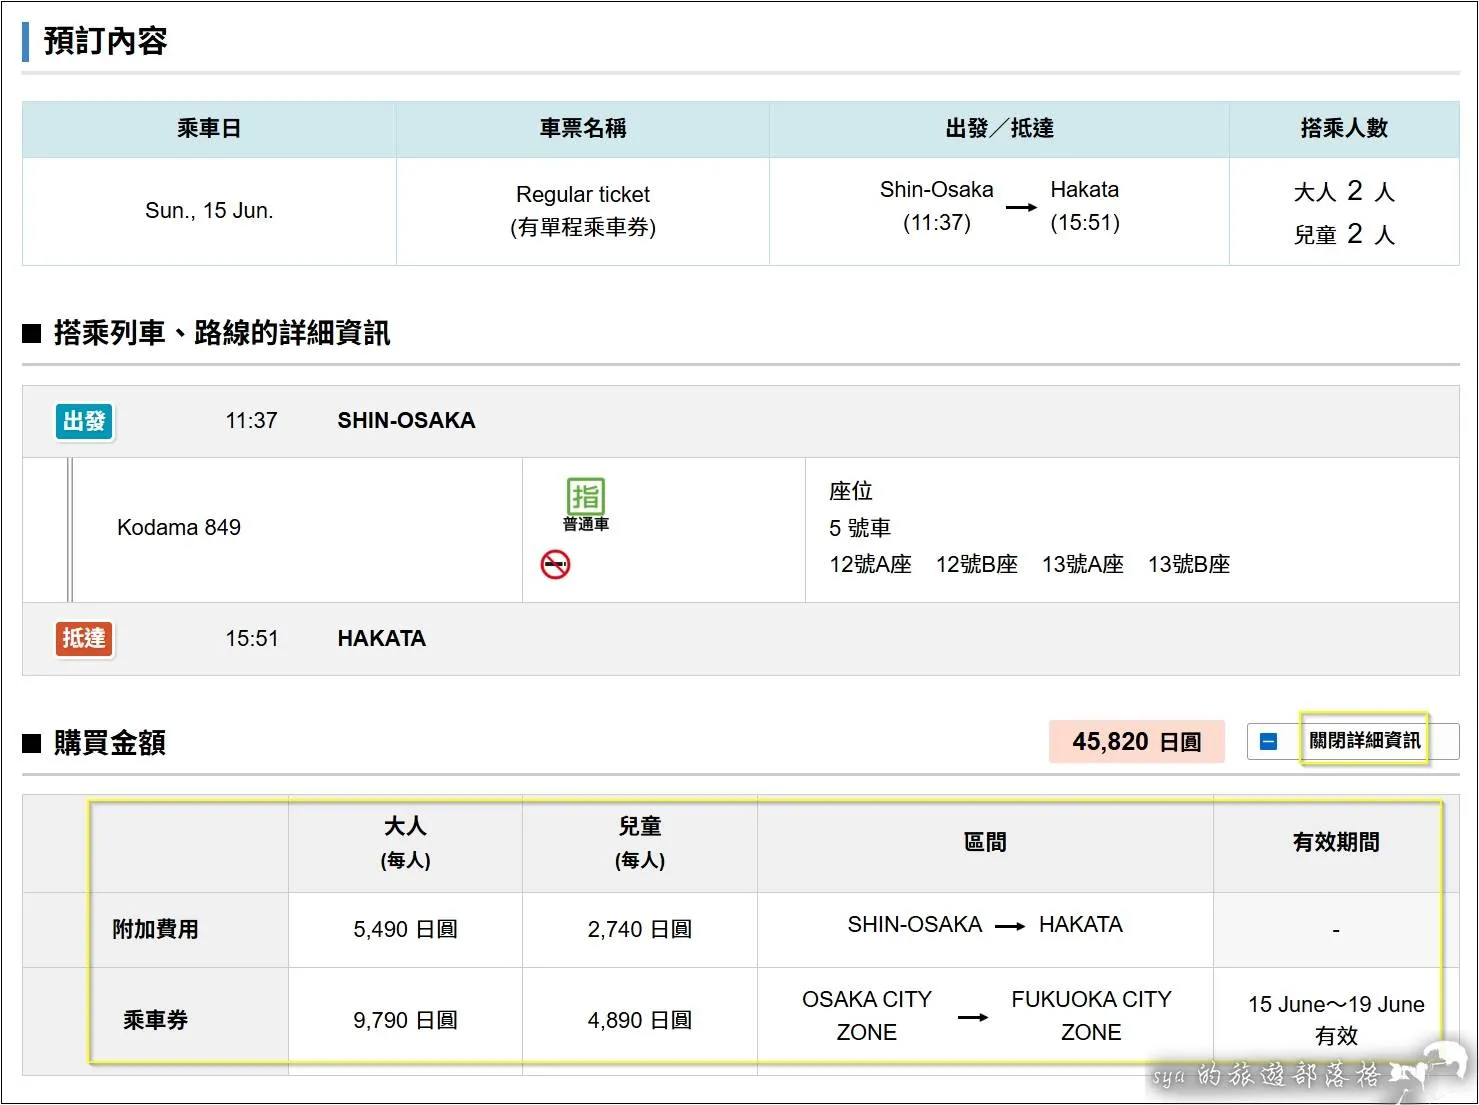Click (有單程乘車券) text
The height and width of the screenshot is (1105, 1479).
click(x=583, y=227)
